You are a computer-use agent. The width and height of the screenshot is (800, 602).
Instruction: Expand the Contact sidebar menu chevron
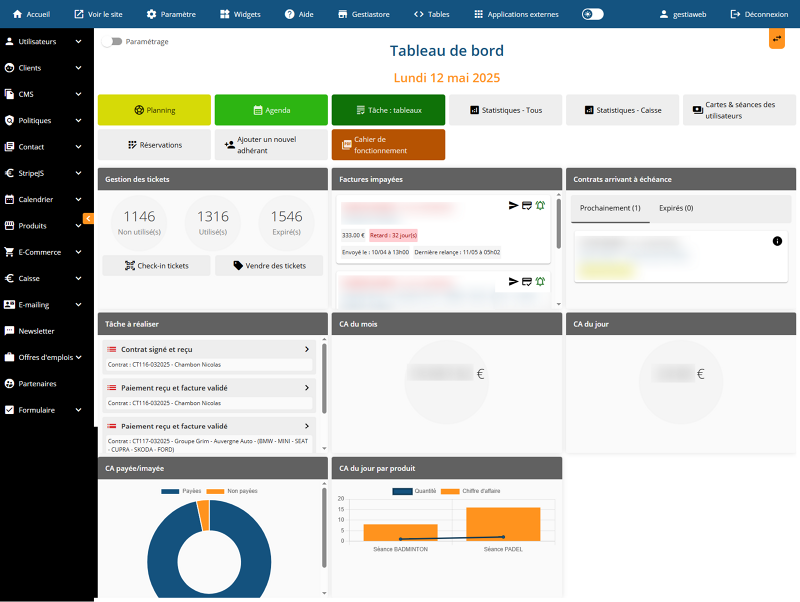click(78, 147)
